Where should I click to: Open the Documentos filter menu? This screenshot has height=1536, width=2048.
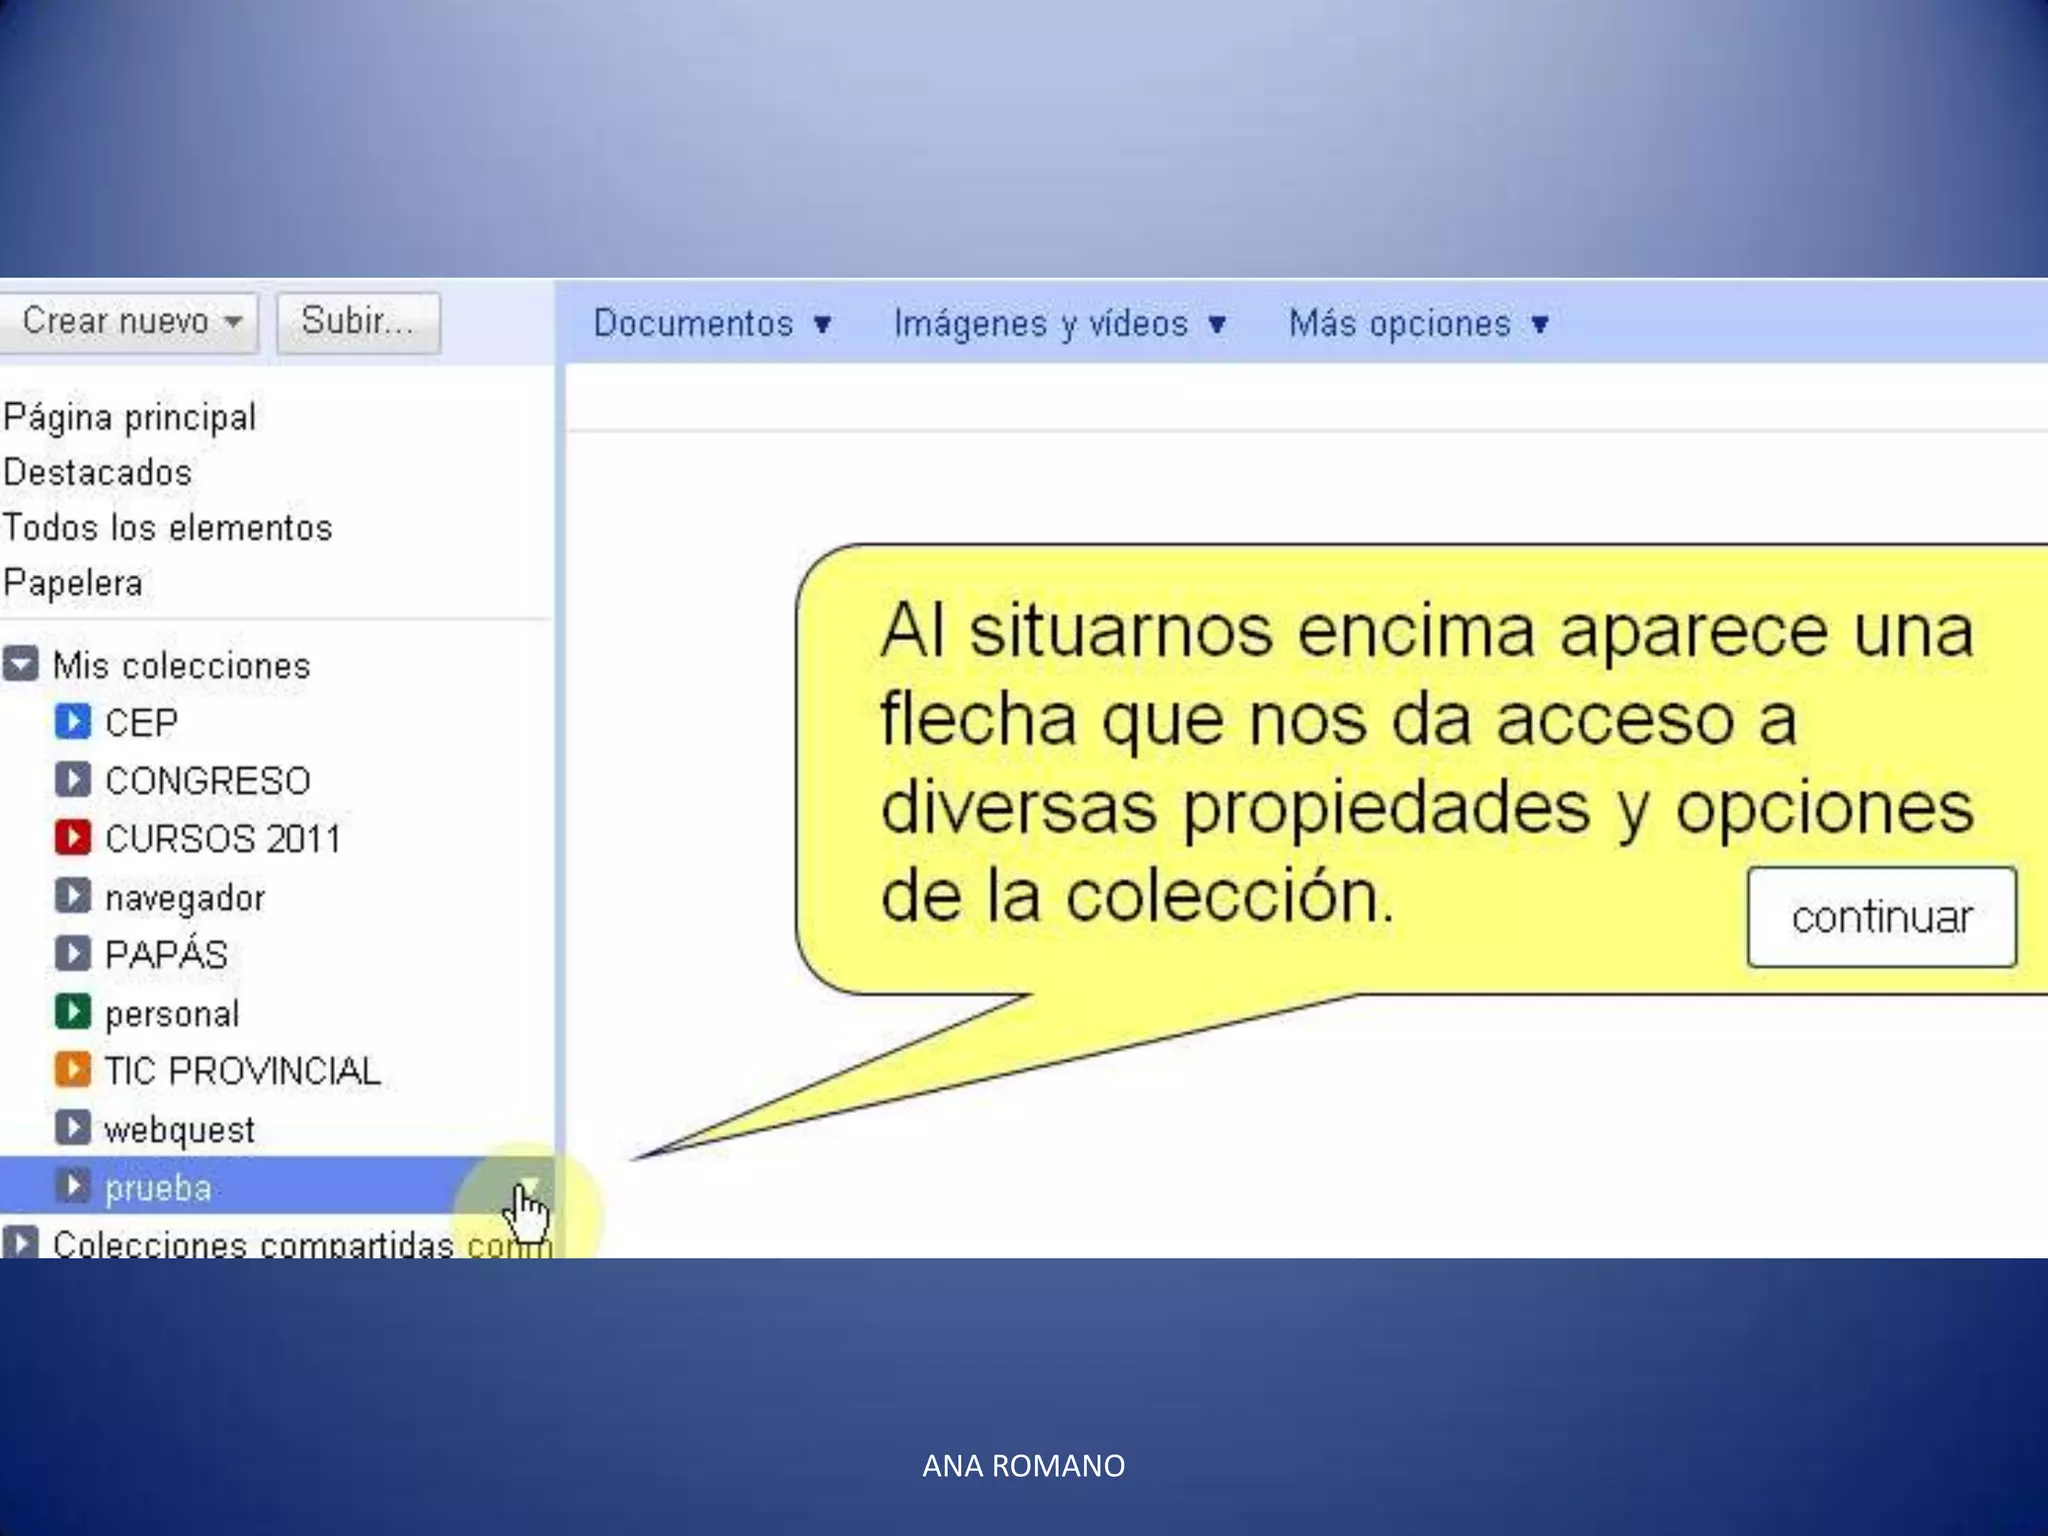coord(711,324)
